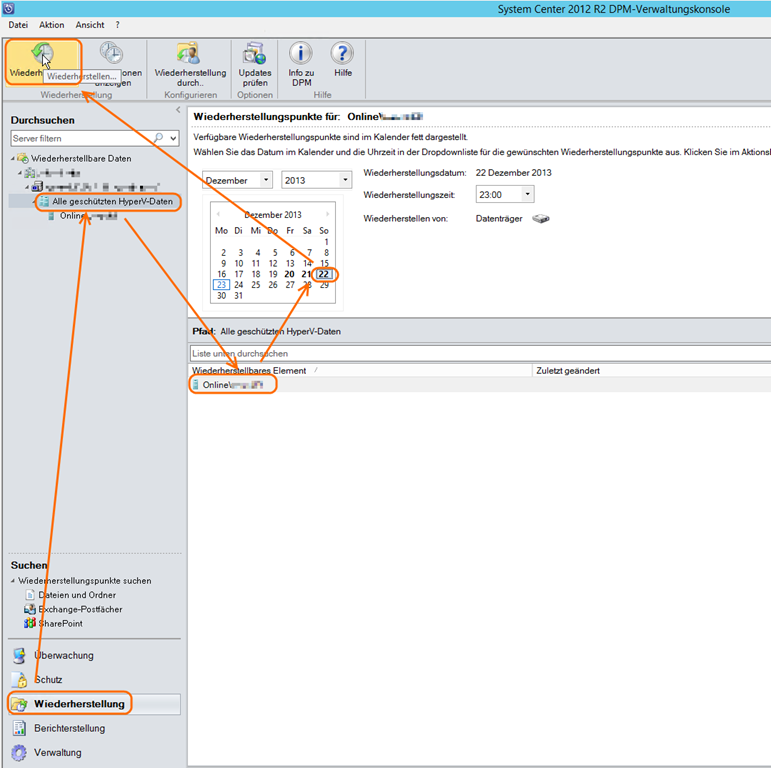Open the Berichterstellung workspace

(69, 728)
